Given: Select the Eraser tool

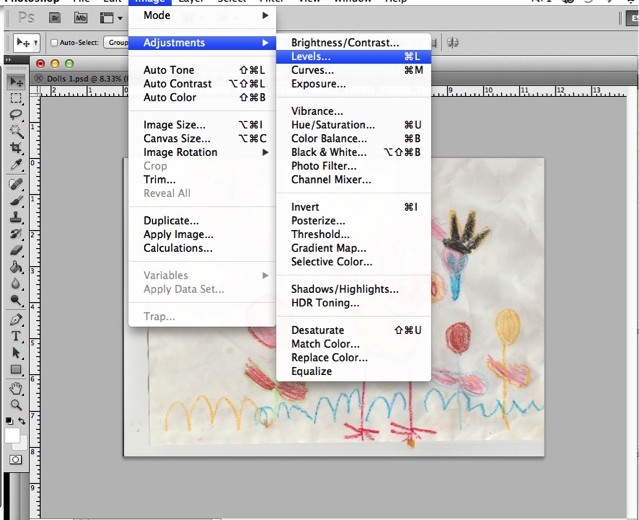Looking at the screenshot, I should [16, 250].
